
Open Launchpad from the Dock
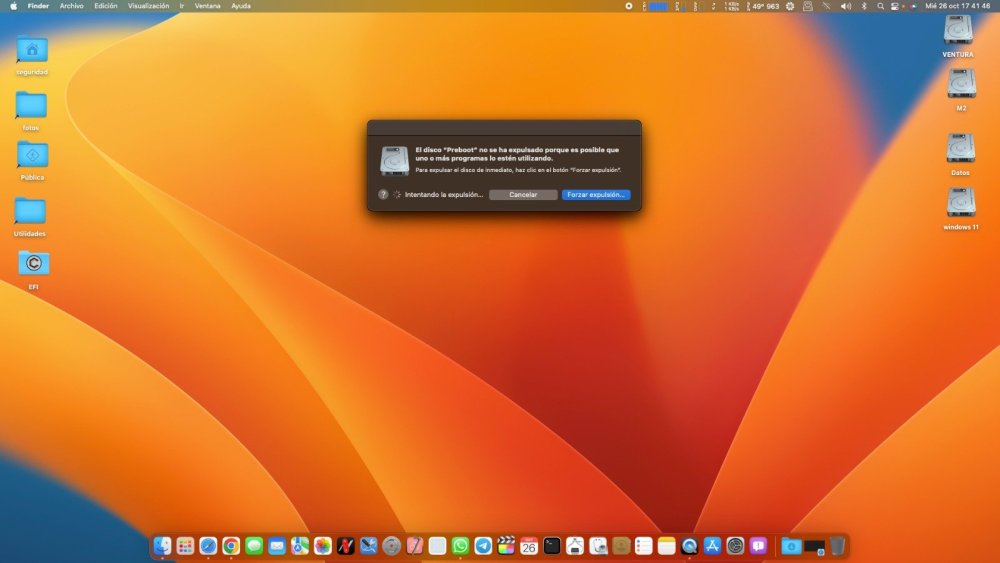click(x=185, y=546)
